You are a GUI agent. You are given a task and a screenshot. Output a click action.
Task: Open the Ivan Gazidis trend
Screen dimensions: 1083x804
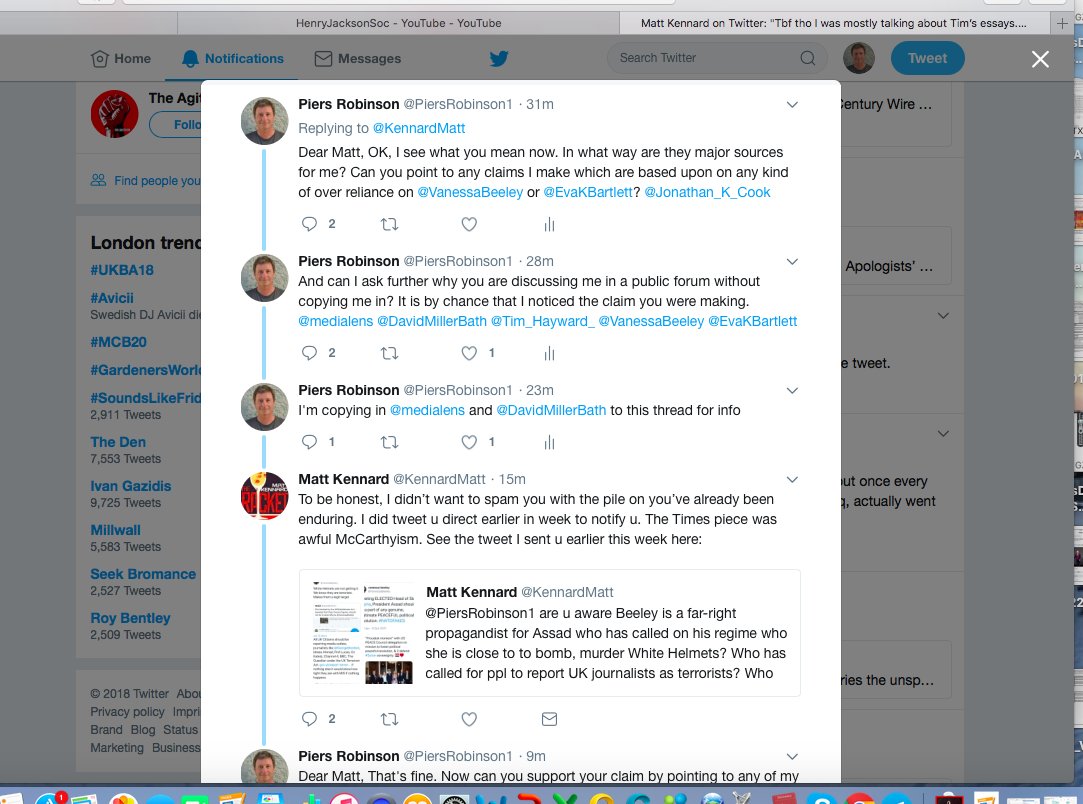click(x=131, y=486)
